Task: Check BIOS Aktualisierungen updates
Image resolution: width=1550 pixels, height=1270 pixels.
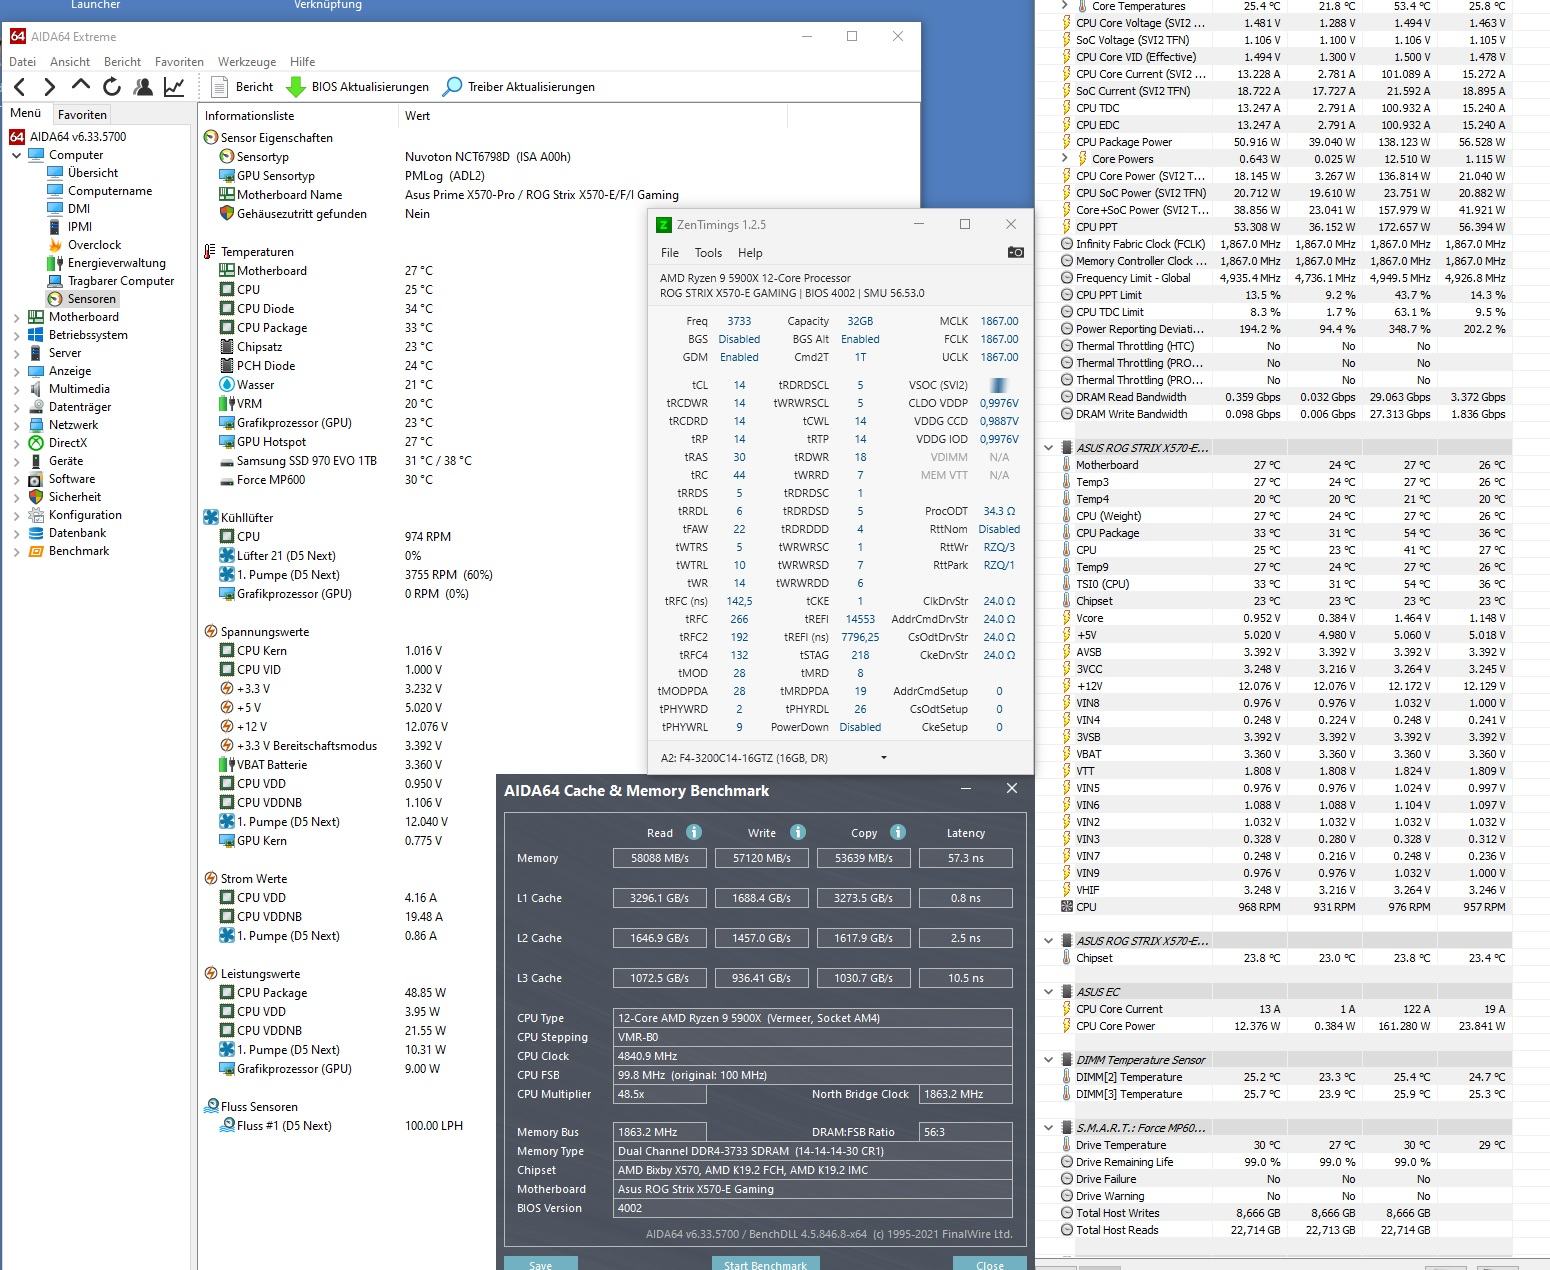Action: [x=358, y=87]
